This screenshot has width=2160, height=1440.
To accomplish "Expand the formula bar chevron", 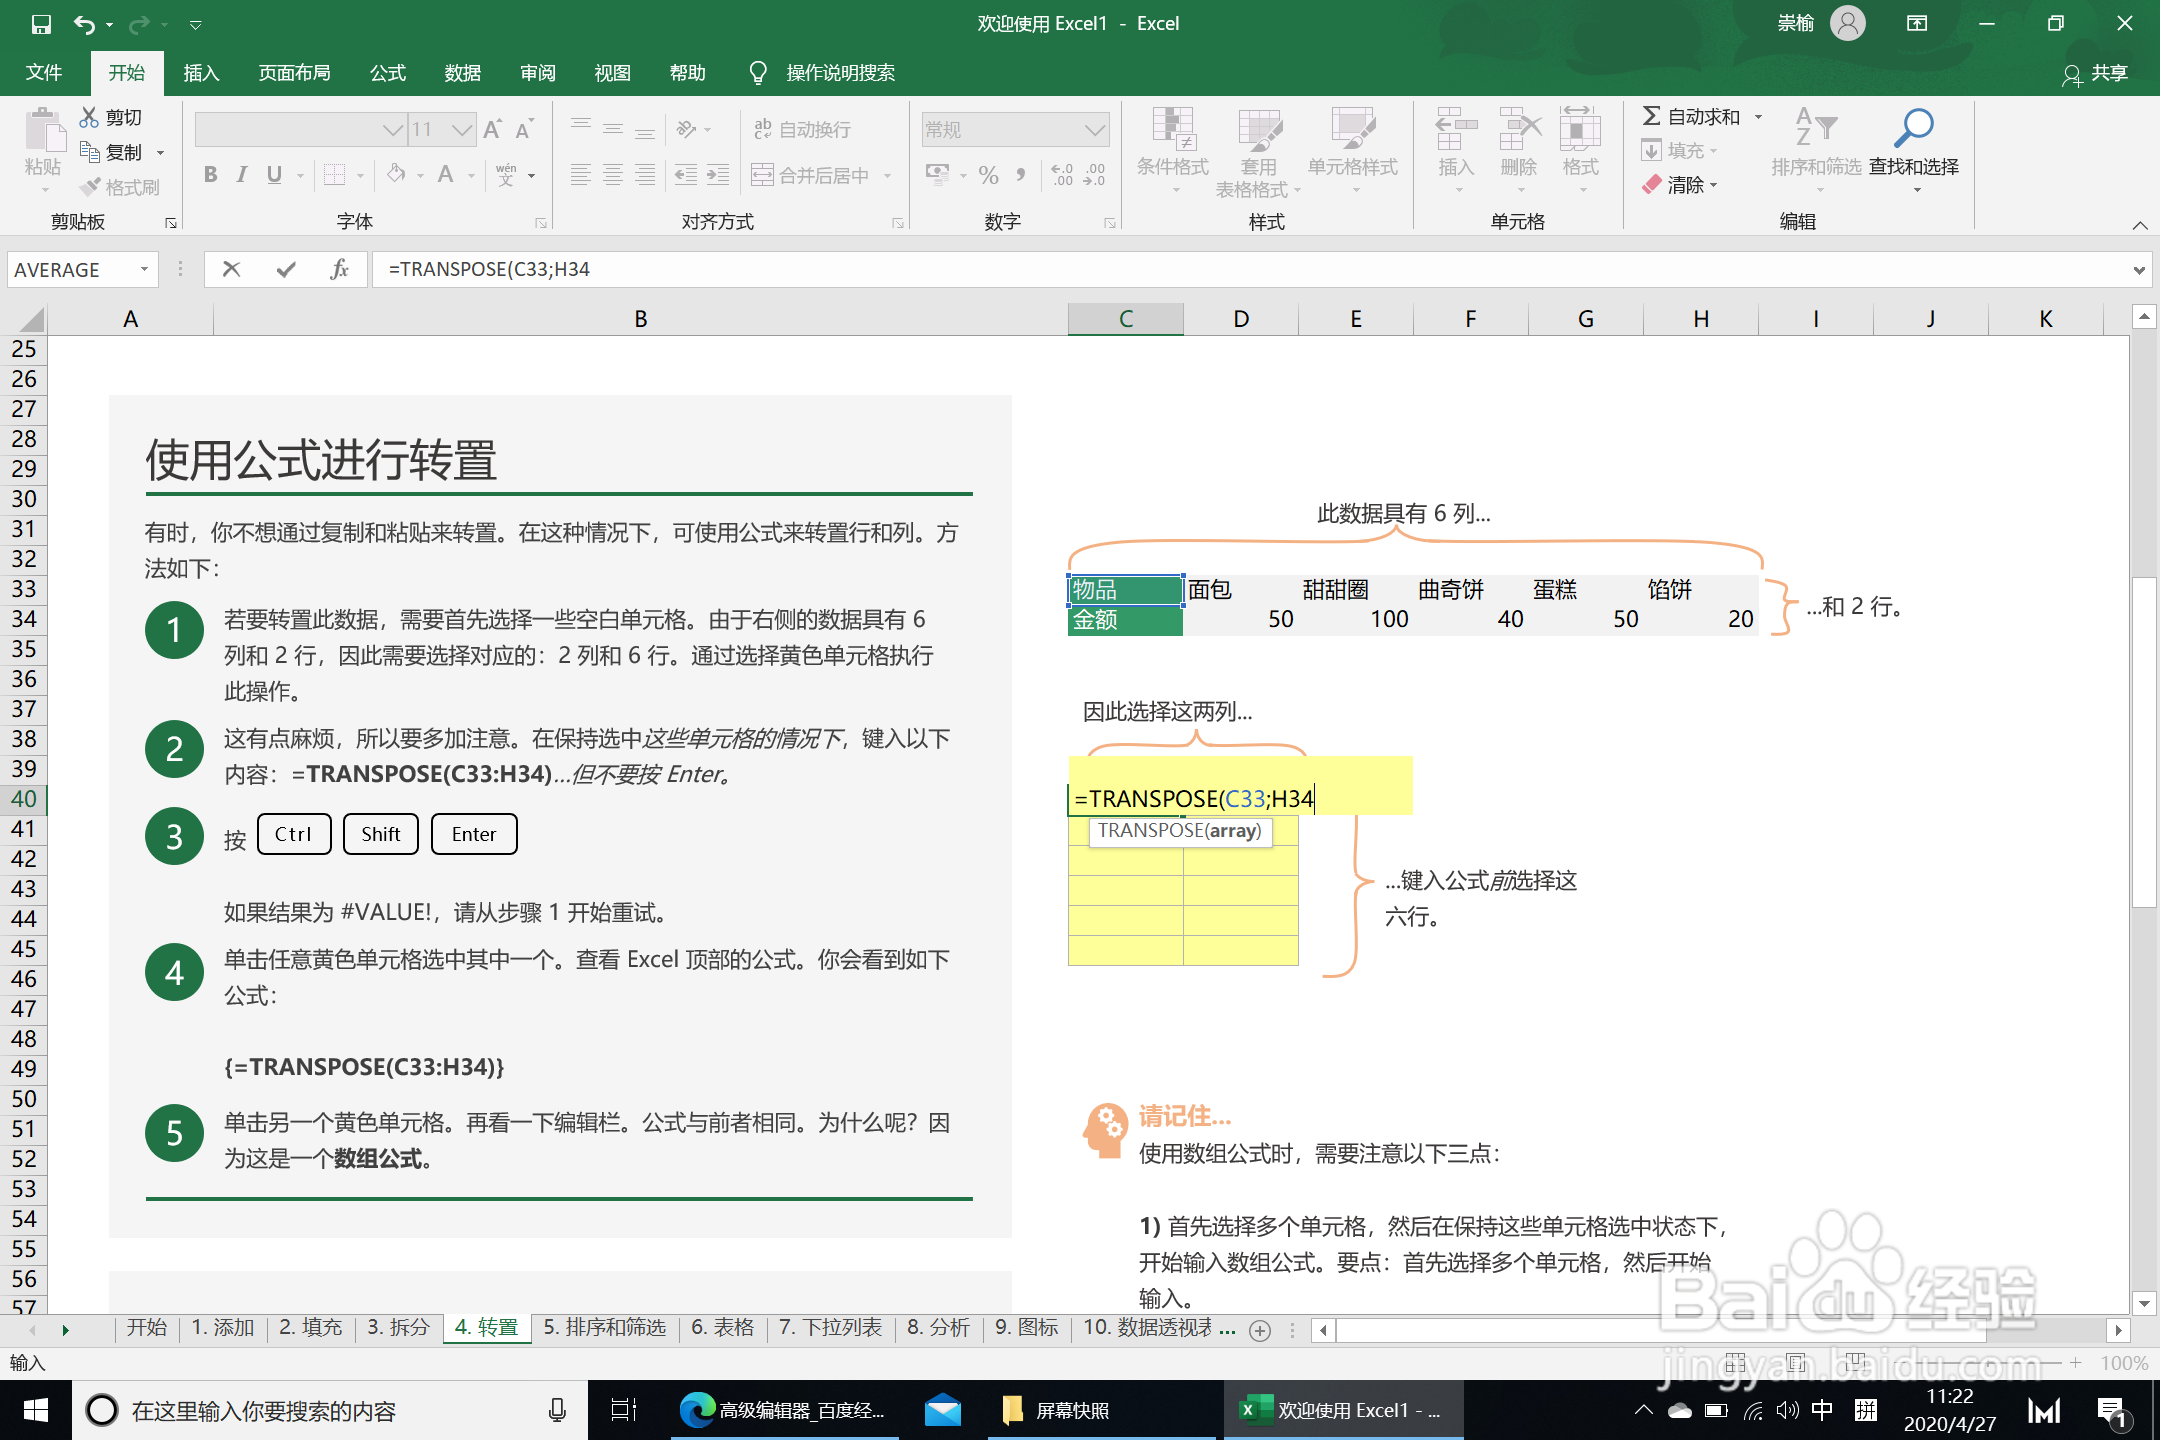I will (x=2138, y=269).
